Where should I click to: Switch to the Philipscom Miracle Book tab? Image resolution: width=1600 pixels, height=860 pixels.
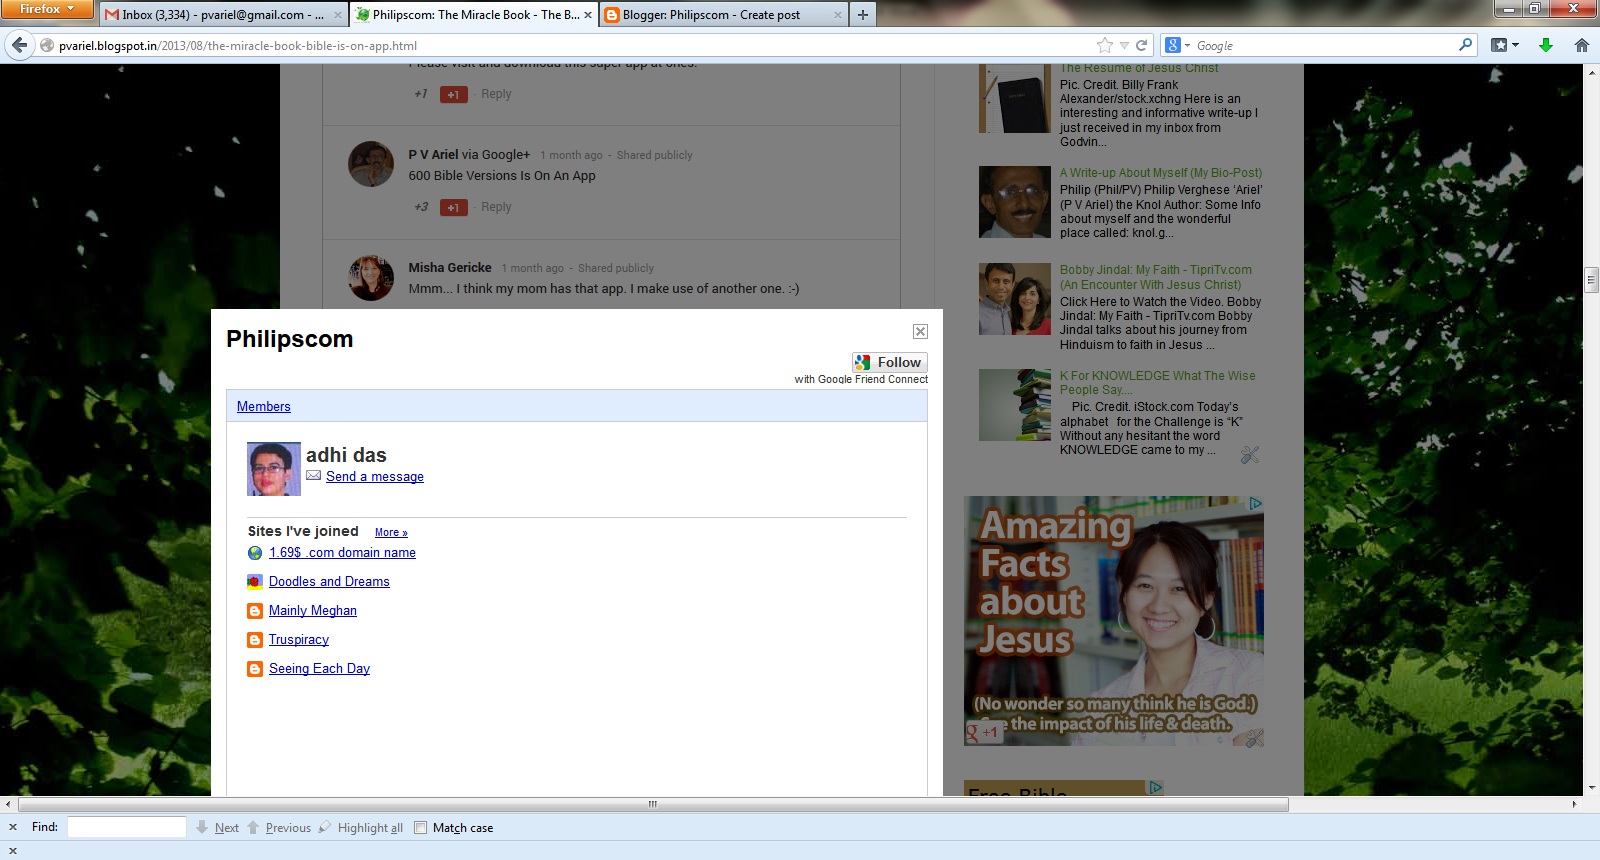click(474, 15)
